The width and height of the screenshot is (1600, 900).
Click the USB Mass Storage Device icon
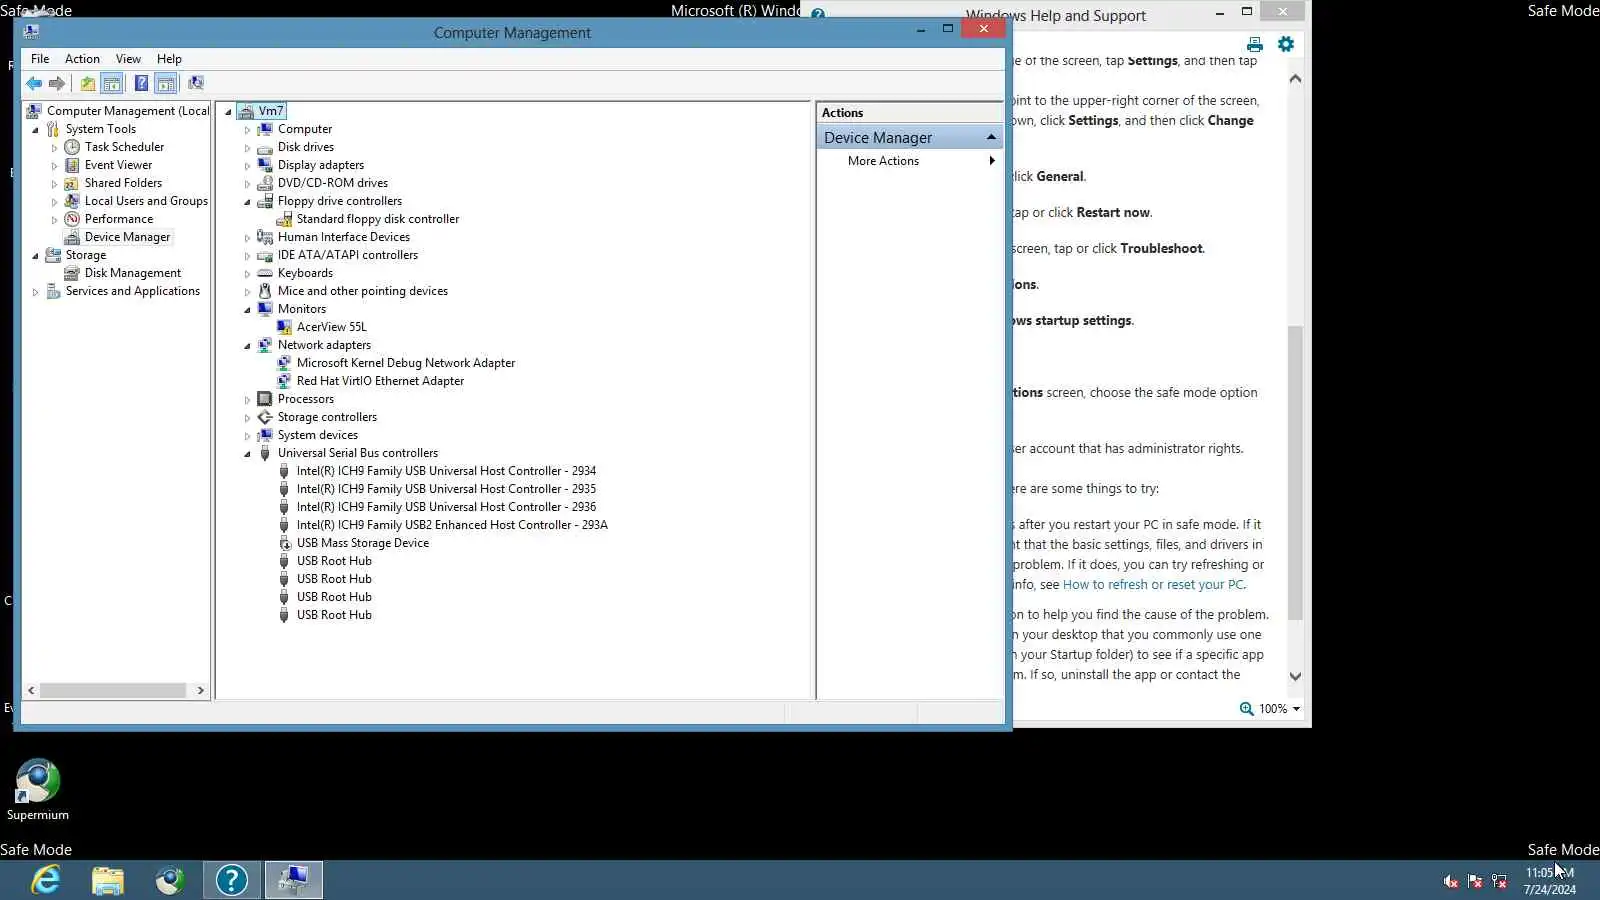(x=284, y=543)
